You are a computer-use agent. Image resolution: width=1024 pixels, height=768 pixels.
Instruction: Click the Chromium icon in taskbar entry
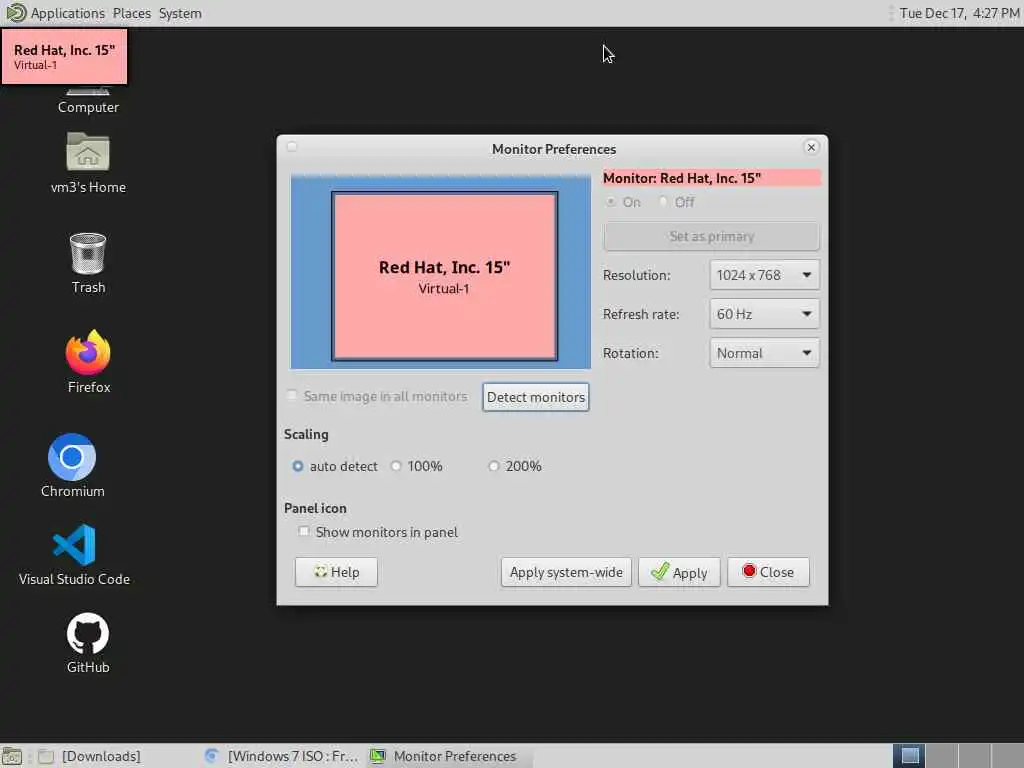pyautogui.click(x=211, y=756)
